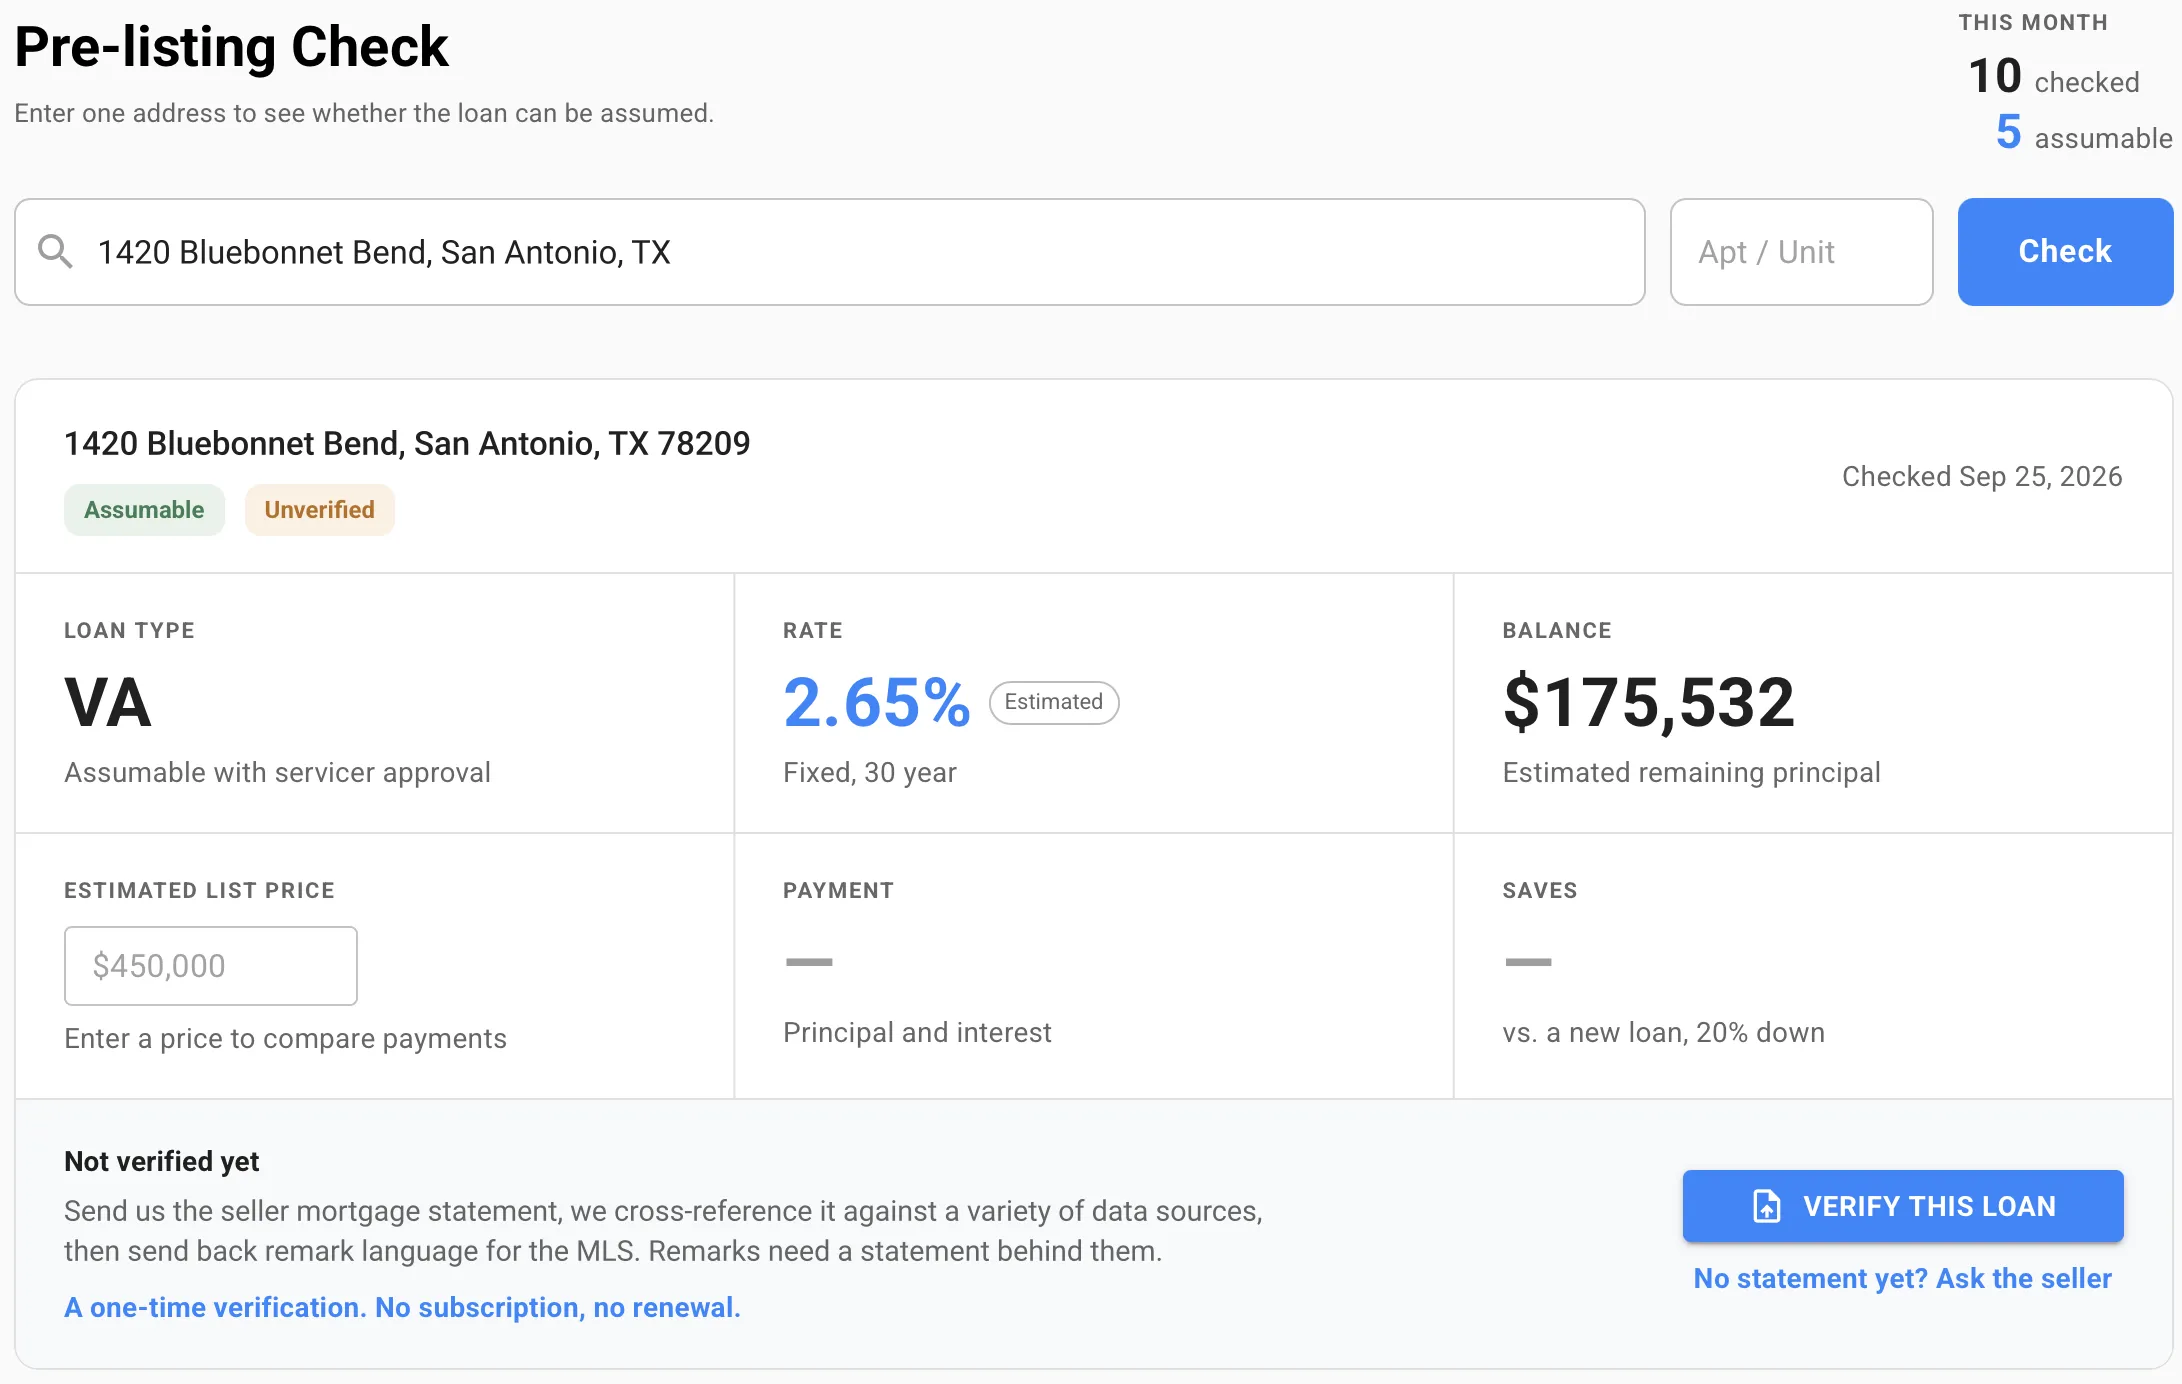Click the address search field
The width and height of the screenshot is (2182, 1384).
830,252
